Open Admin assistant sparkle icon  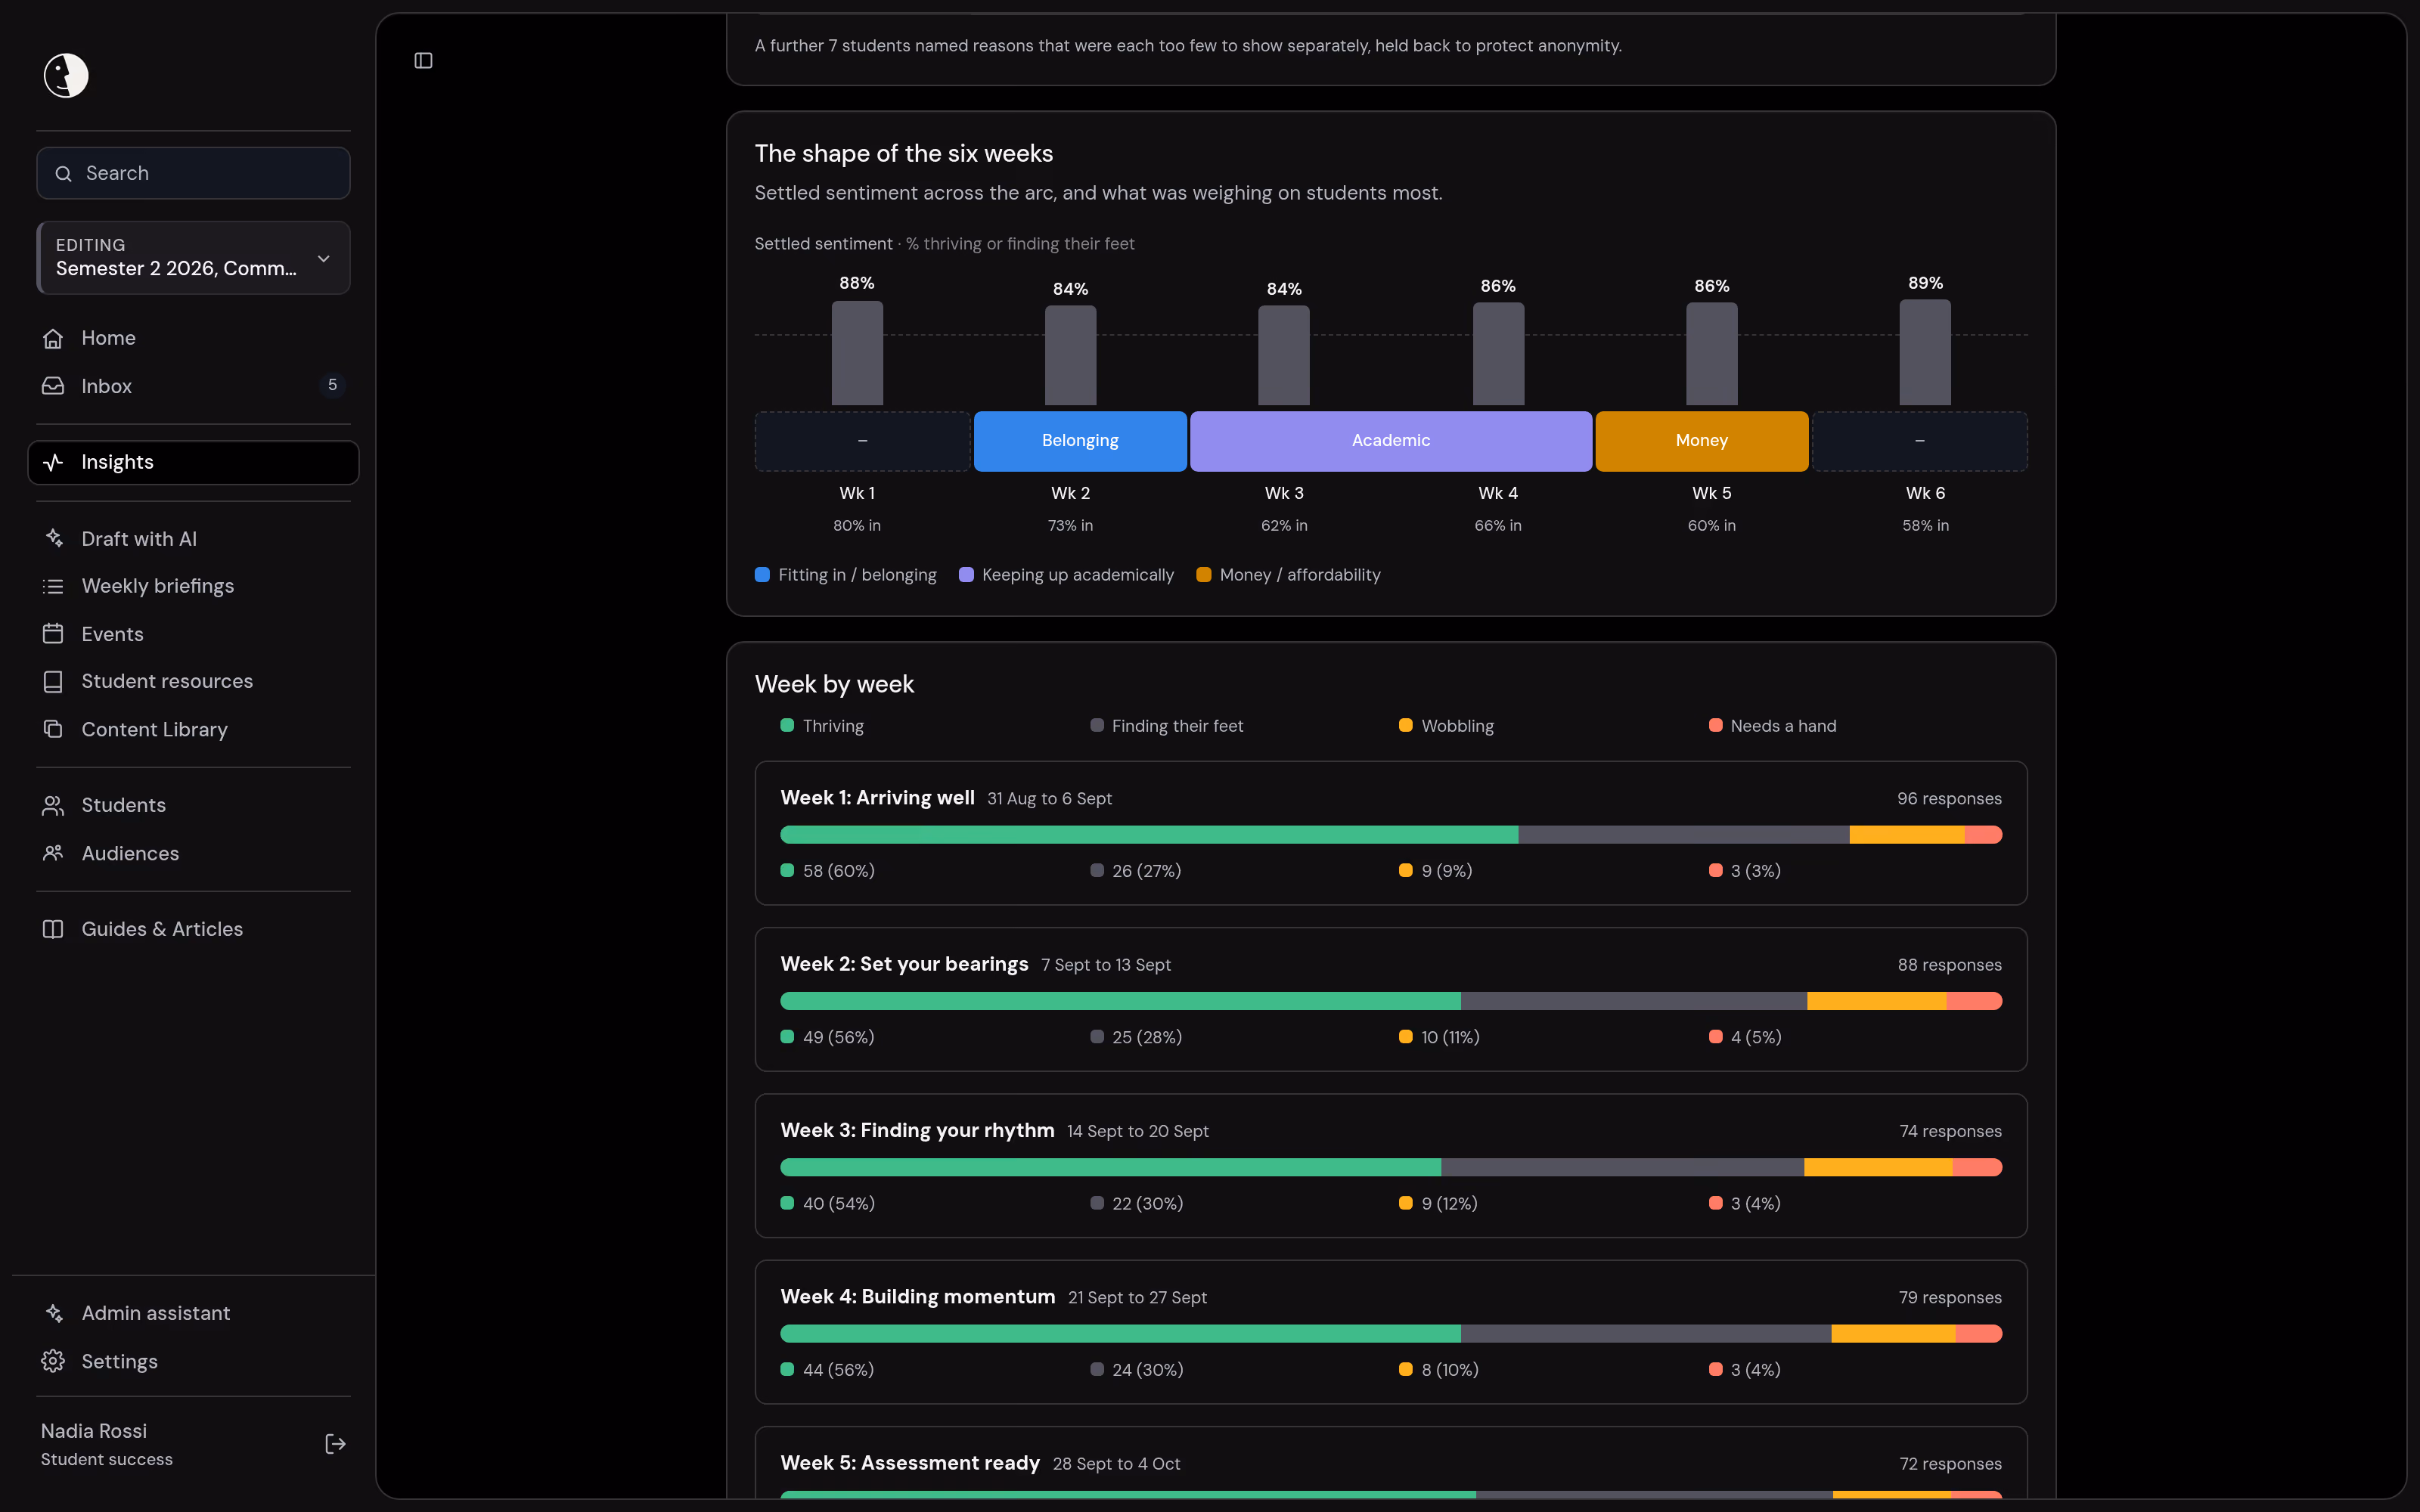[x=53, y=1313]
